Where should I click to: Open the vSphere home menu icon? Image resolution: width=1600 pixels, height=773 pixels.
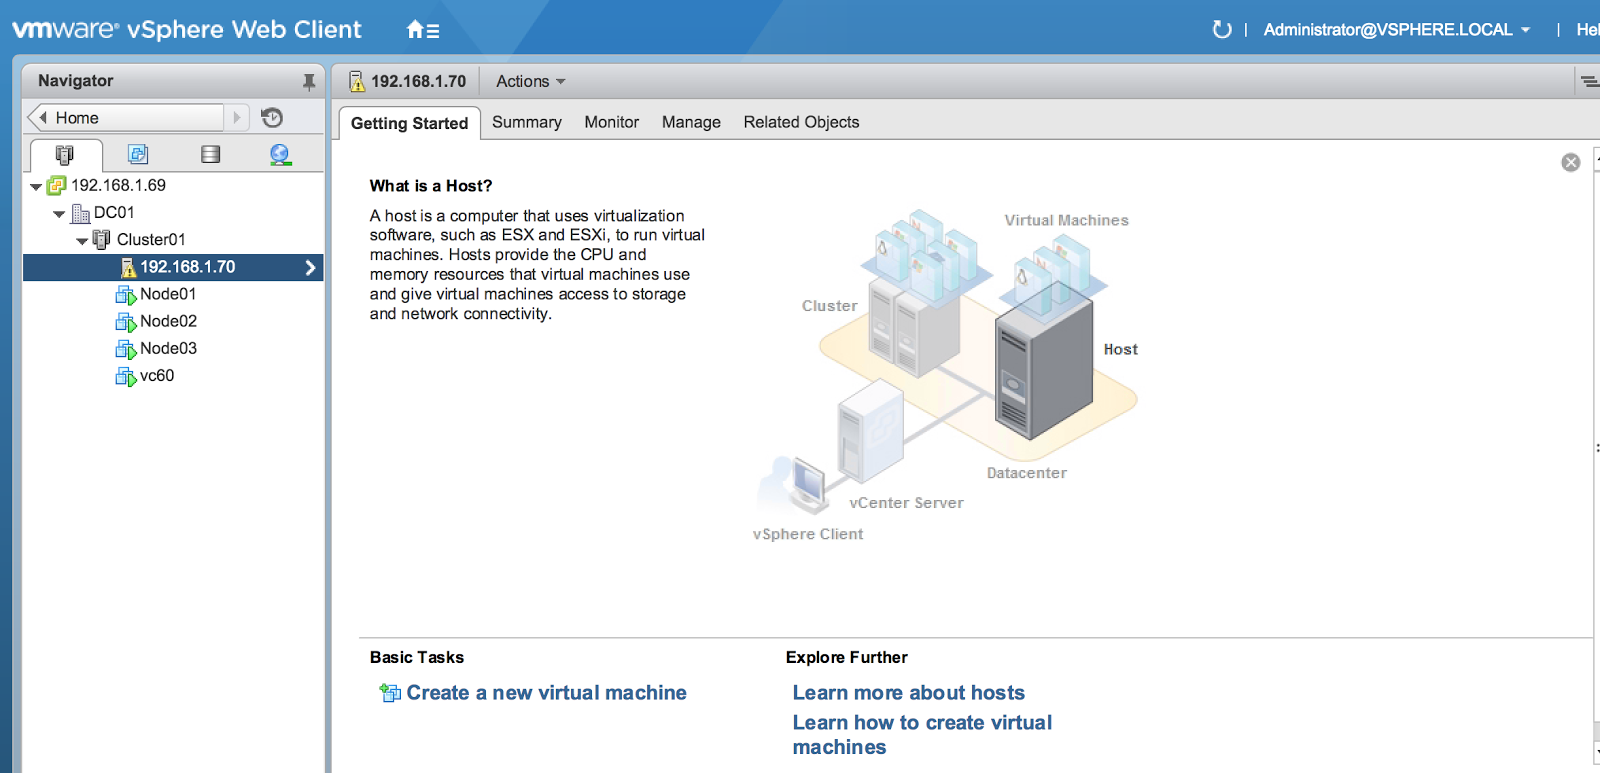point(422,30)
